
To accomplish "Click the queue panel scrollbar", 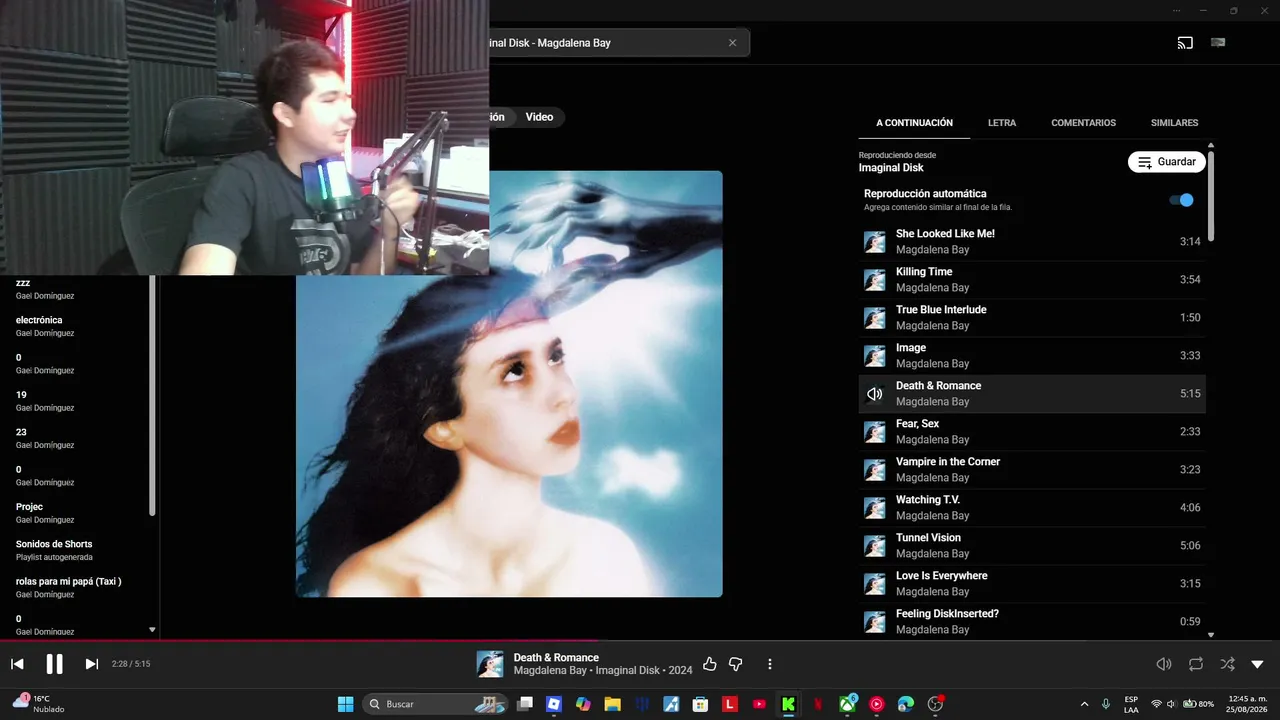I will click(1211, 195).
